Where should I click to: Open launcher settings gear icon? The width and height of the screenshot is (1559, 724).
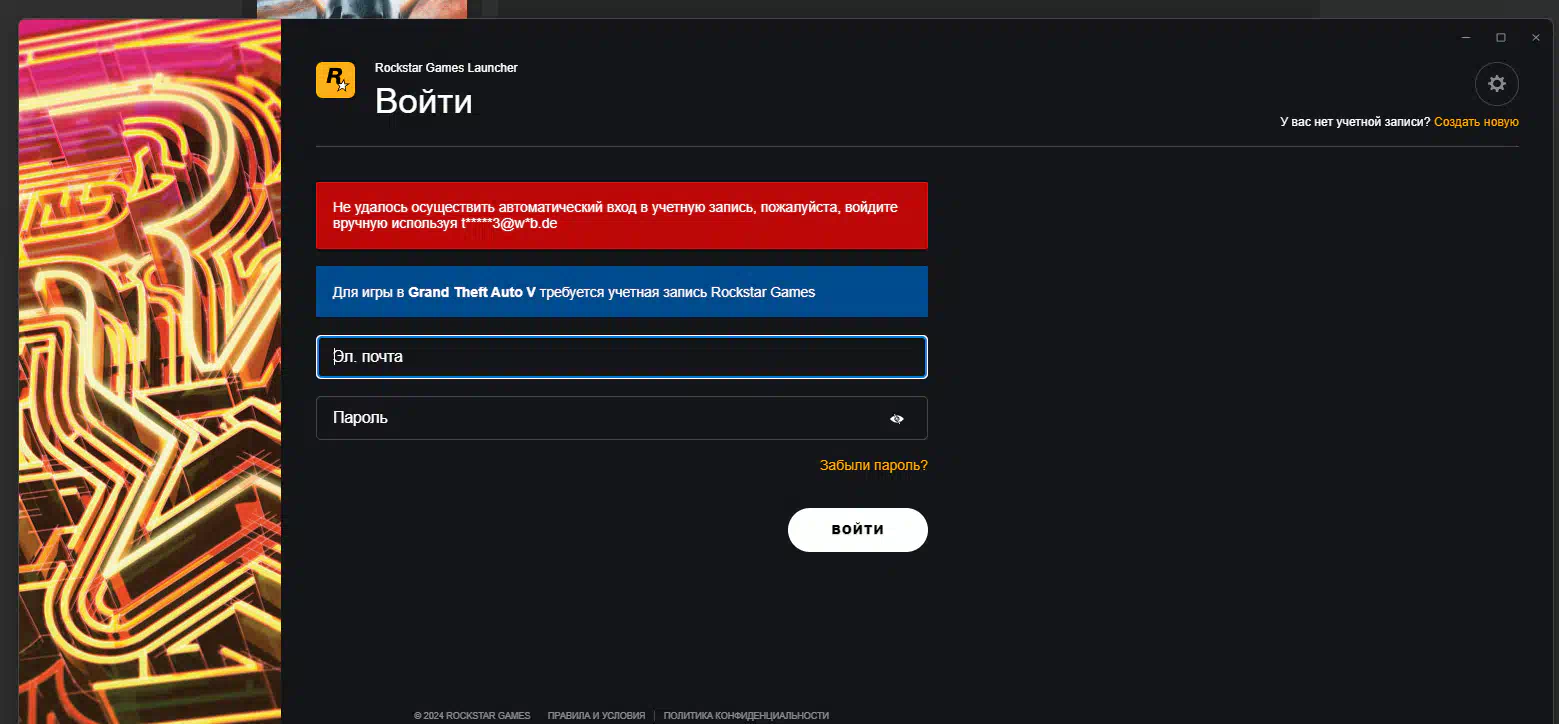[x=1496, y=84]
